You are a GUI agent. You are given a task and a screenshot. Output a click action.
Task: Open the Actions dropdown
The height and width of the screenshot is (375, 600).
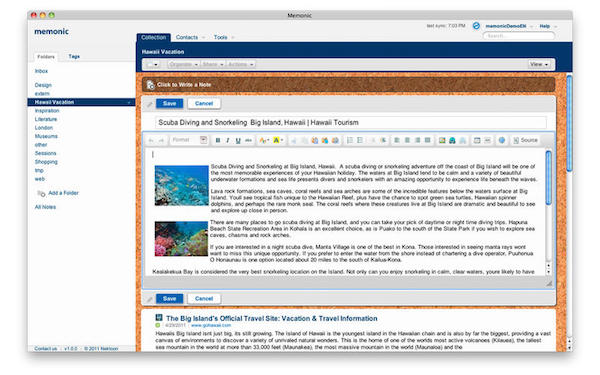[x=240, y=64]
